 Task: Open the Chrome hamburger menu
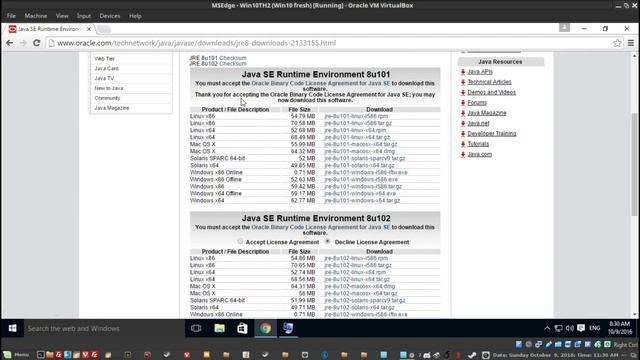tap(631, 43)
